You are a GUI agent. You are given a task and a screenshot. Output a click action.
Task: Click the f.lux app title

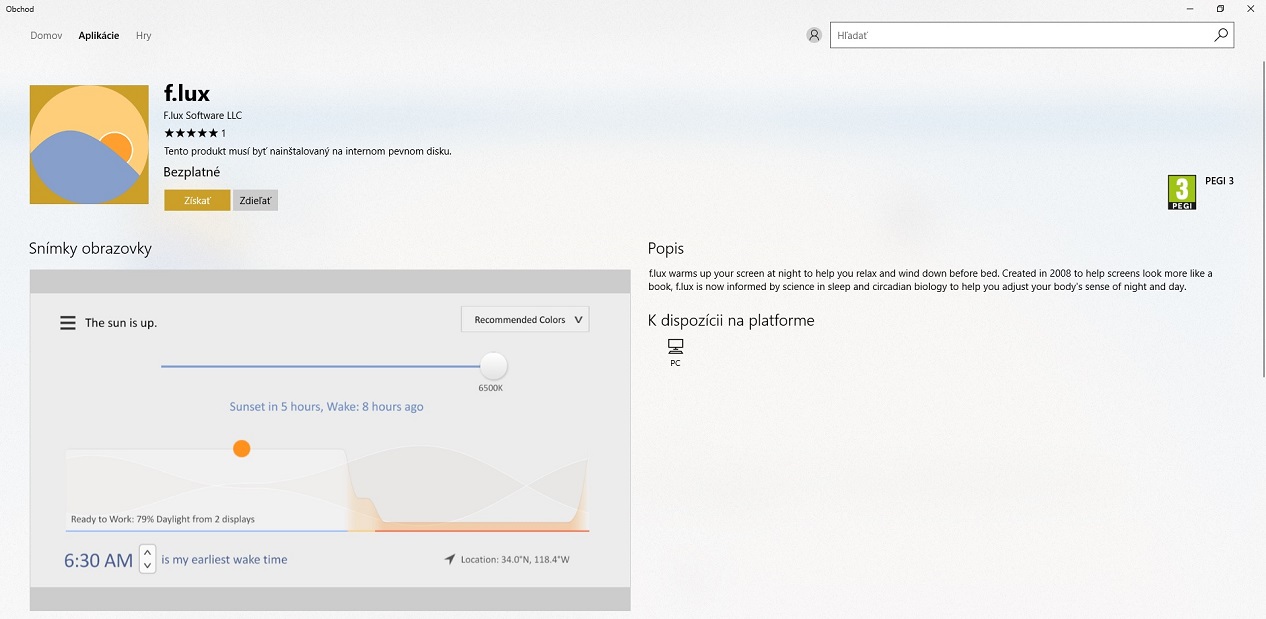coord(187,93)
